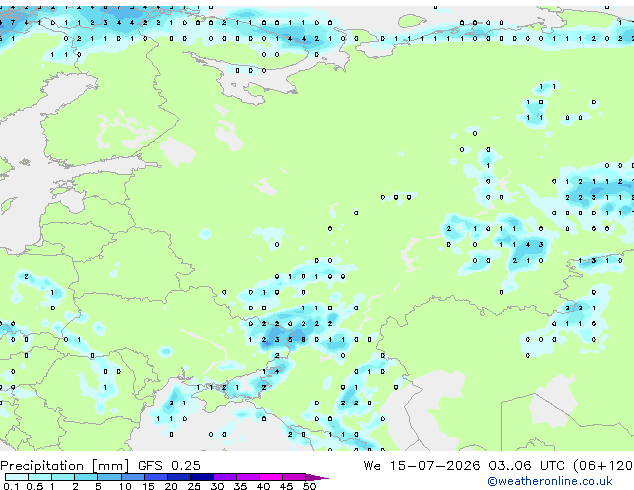Viewport: 634px width, 490px height.
Task: Click the 30–35 mm purple swatch
Action: [x=224, y=477]
